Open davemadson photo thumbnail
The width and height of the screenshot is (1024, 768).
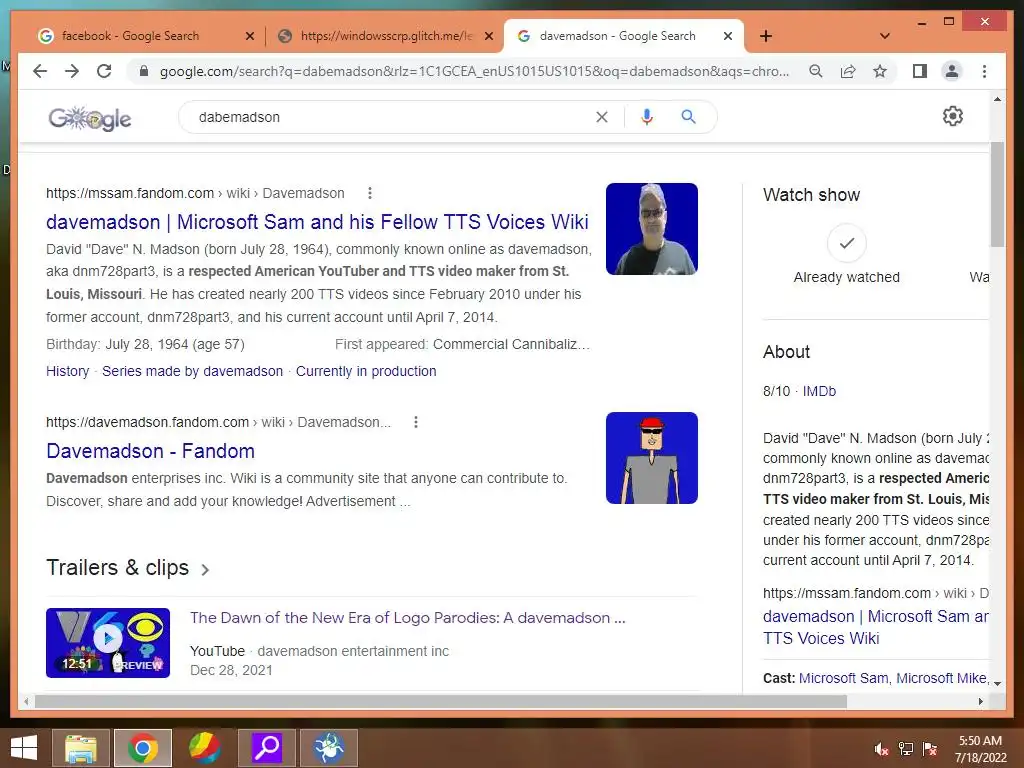652,229
